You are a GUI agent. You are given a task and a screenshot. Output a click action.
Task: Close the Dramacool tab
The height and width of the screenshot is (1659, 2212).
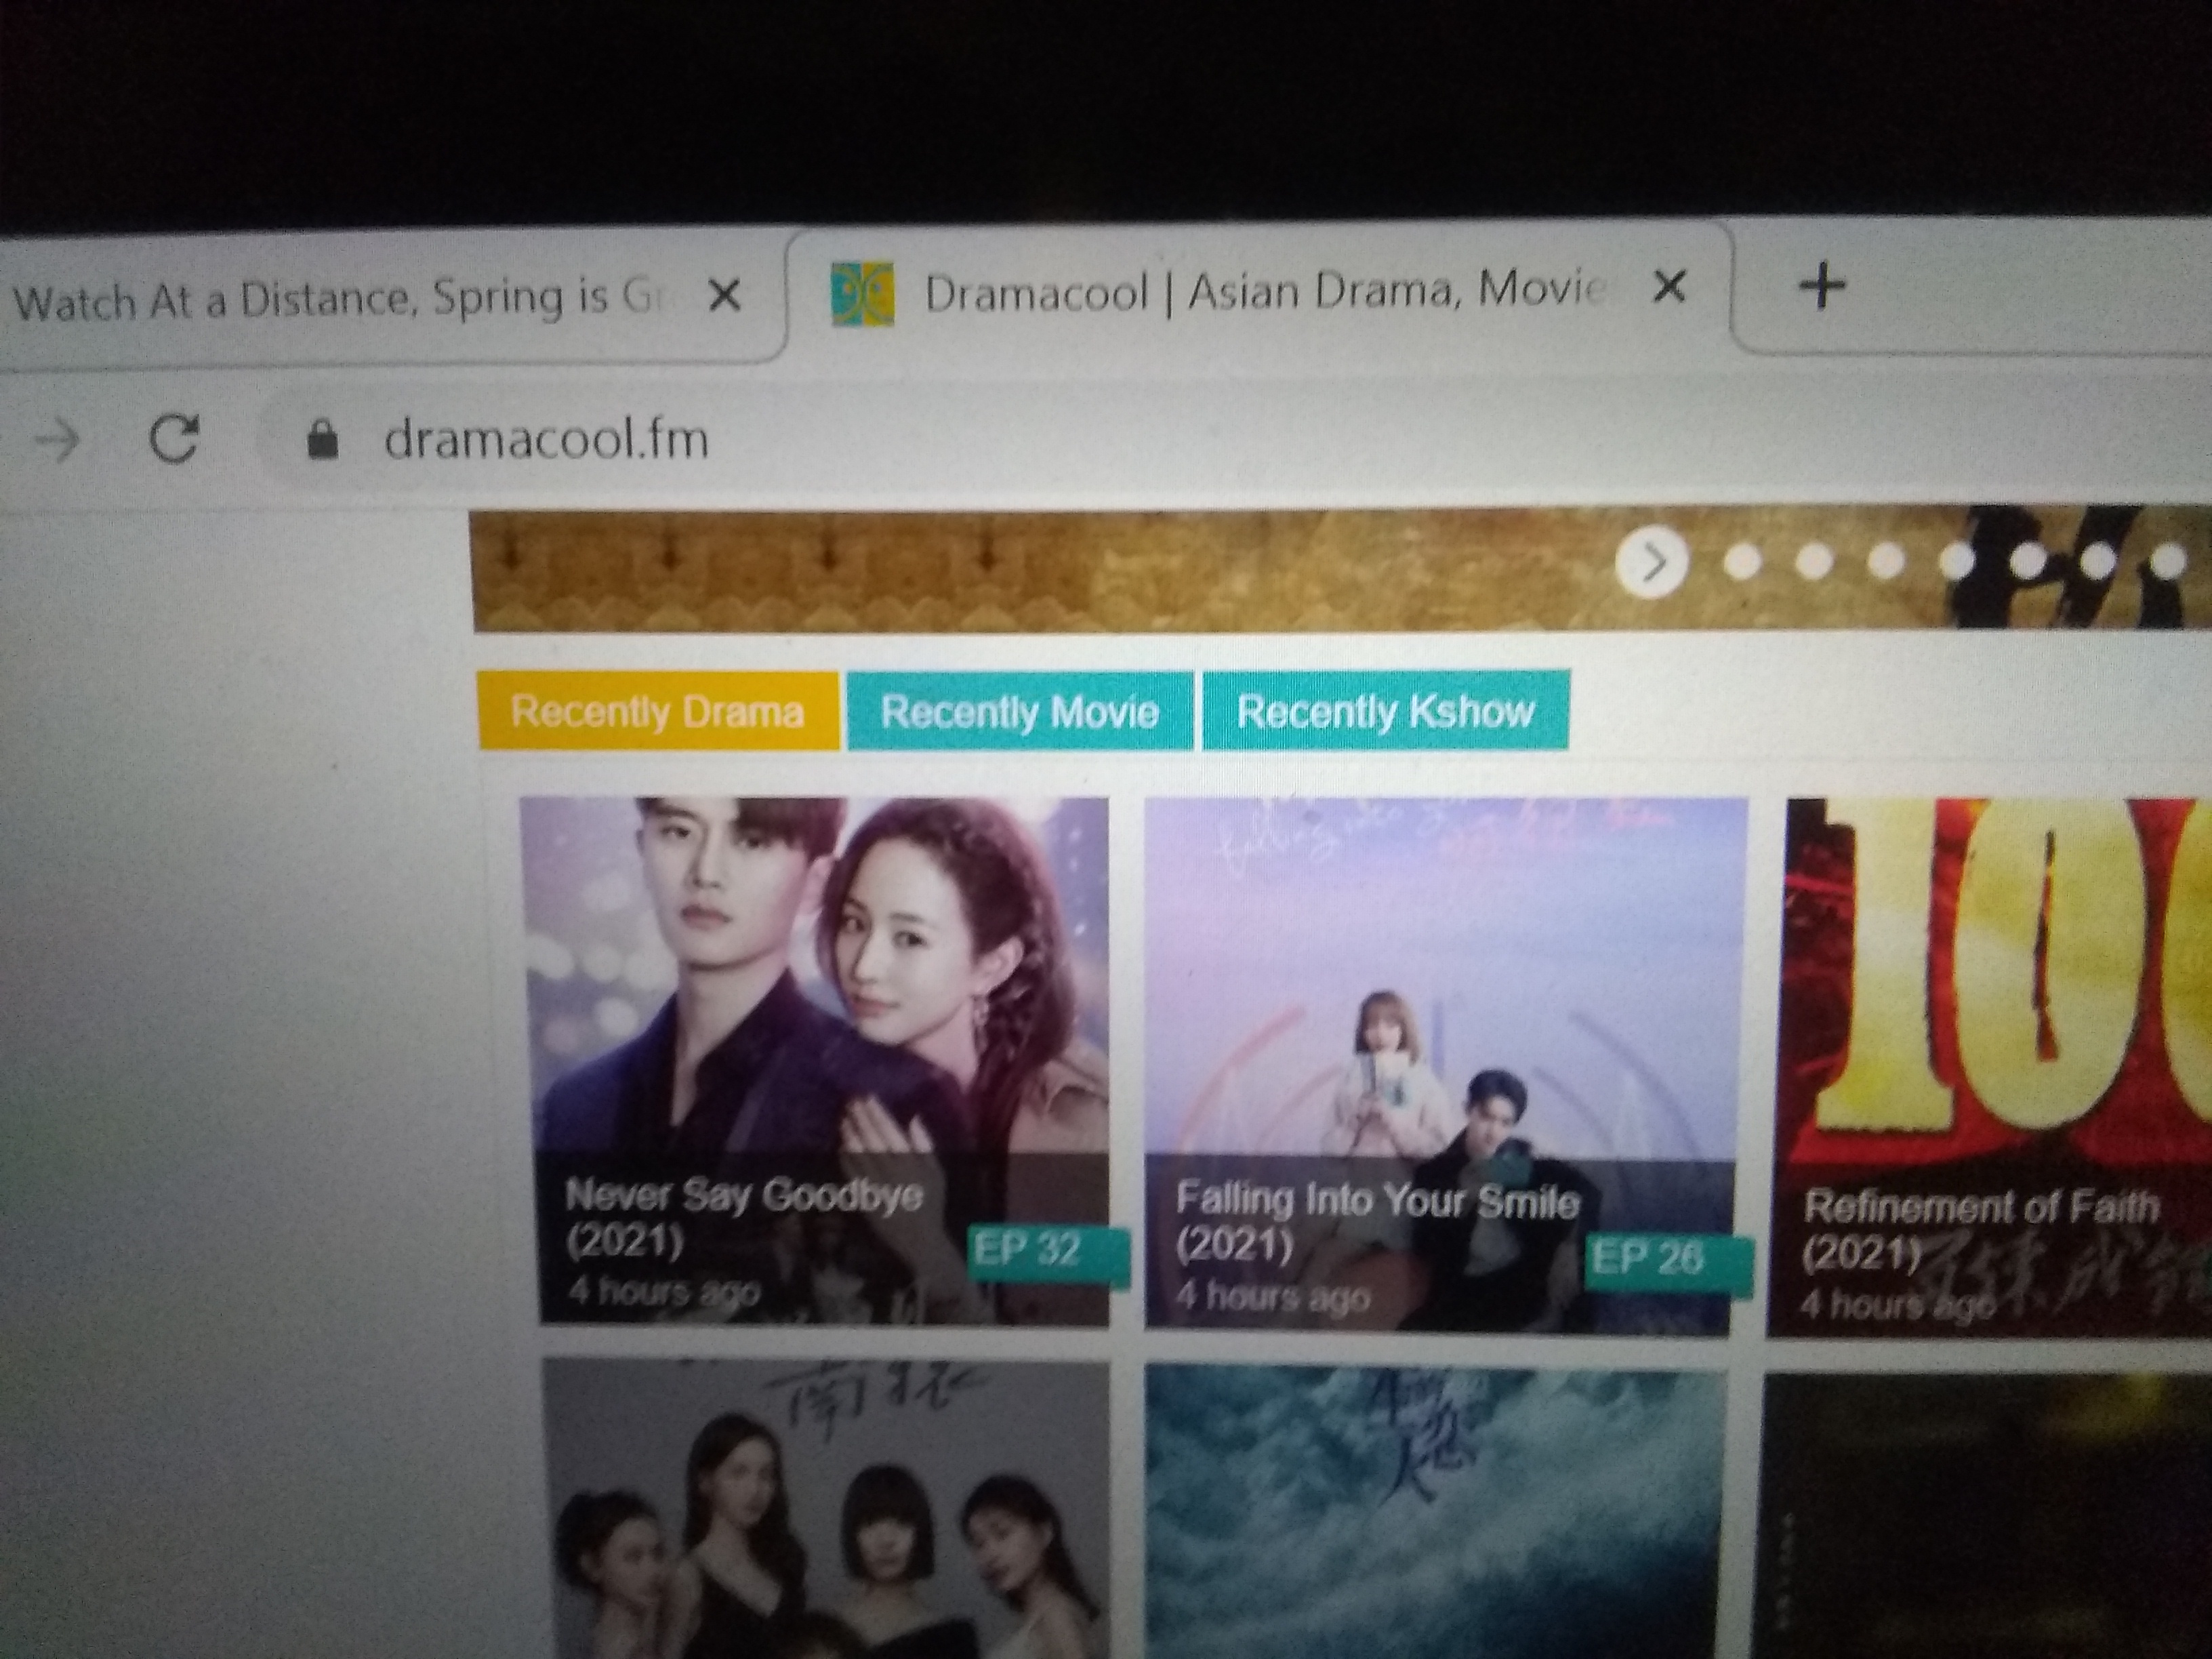tap(1669, 288)
